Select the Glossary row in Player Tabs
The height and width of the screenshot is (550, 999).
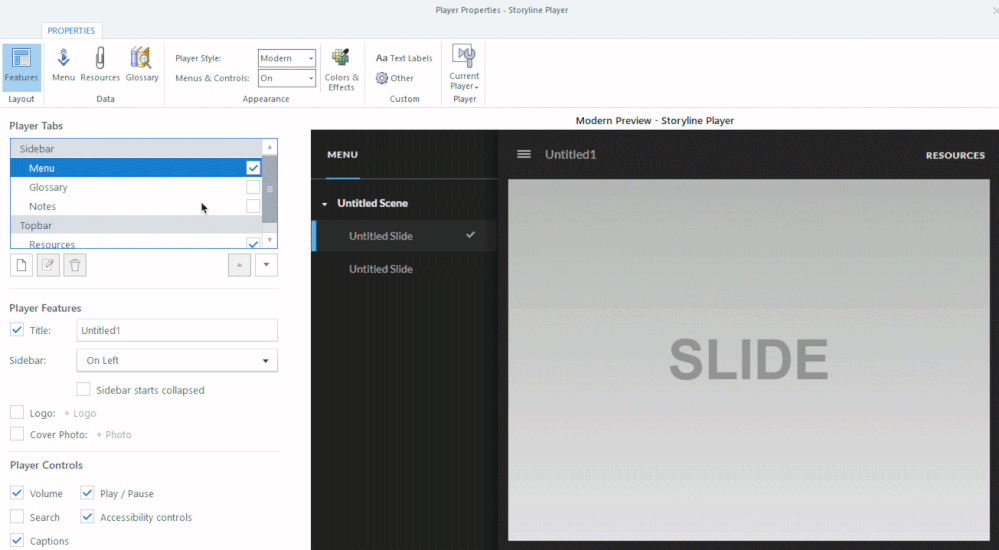point(136,187)
